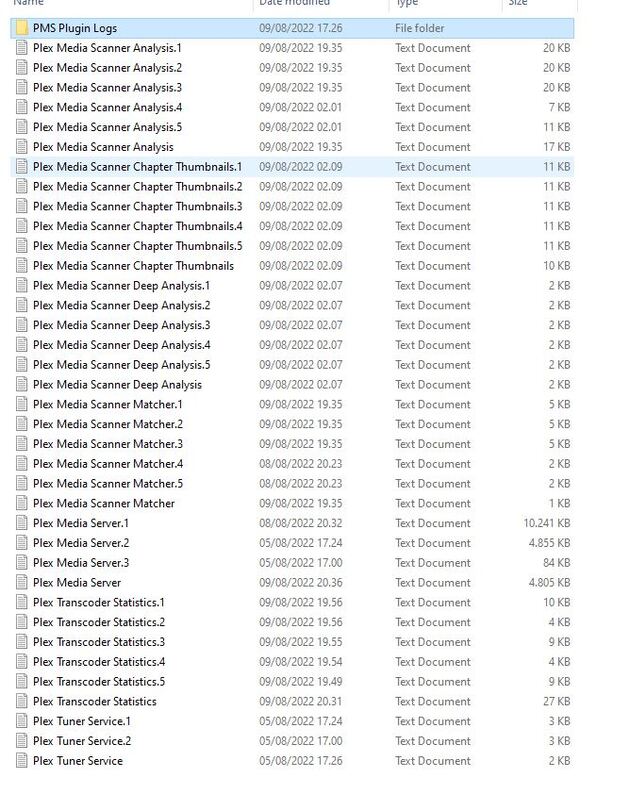This screenshot has width=629, height=794.
Task: Click the 84 KB size of Plex Media Server.3
Action: click(x=557, y=562)
